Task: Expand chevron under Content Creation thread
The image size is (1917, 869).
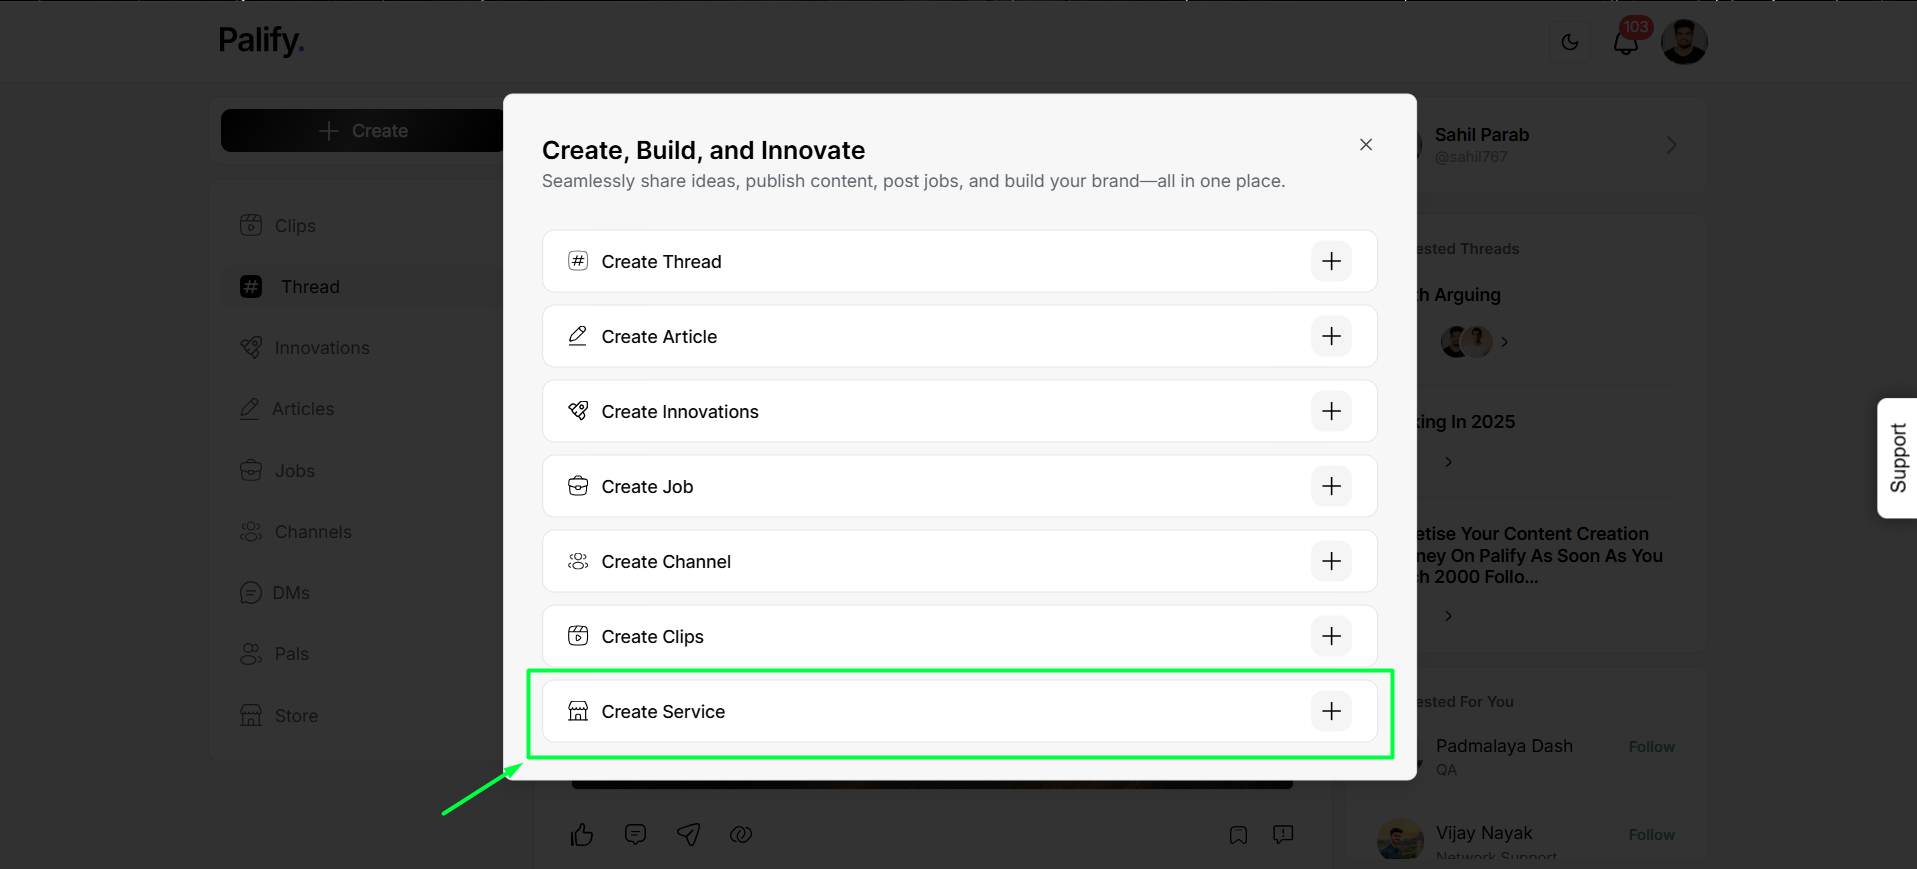Action: [x=1448, y=616]
